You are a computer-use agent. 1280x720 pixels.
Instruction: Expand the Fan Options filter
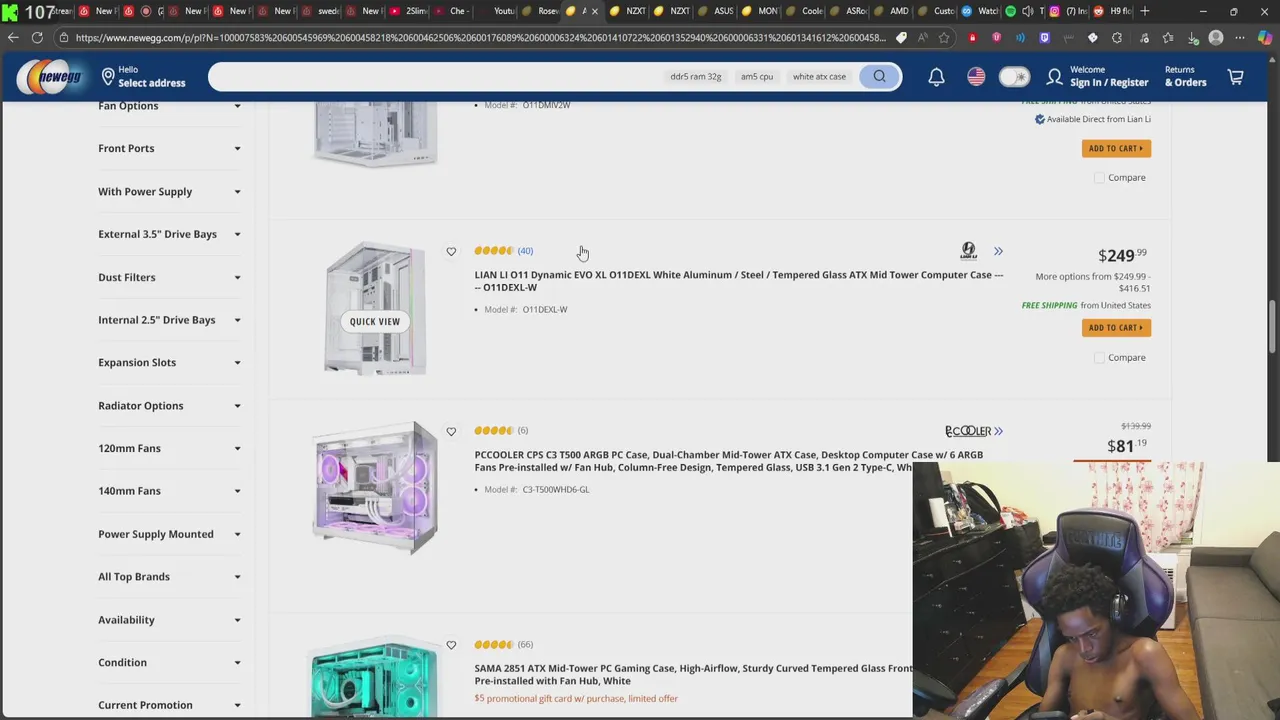coord(169,106)
